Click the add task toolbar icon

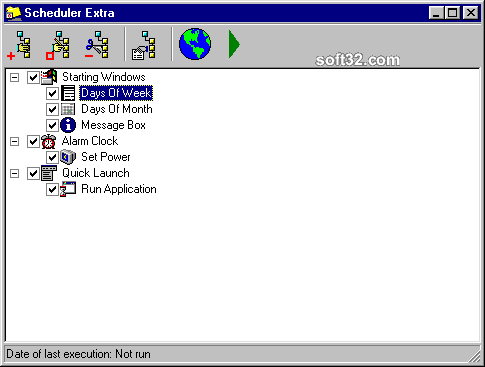(19, 45)
